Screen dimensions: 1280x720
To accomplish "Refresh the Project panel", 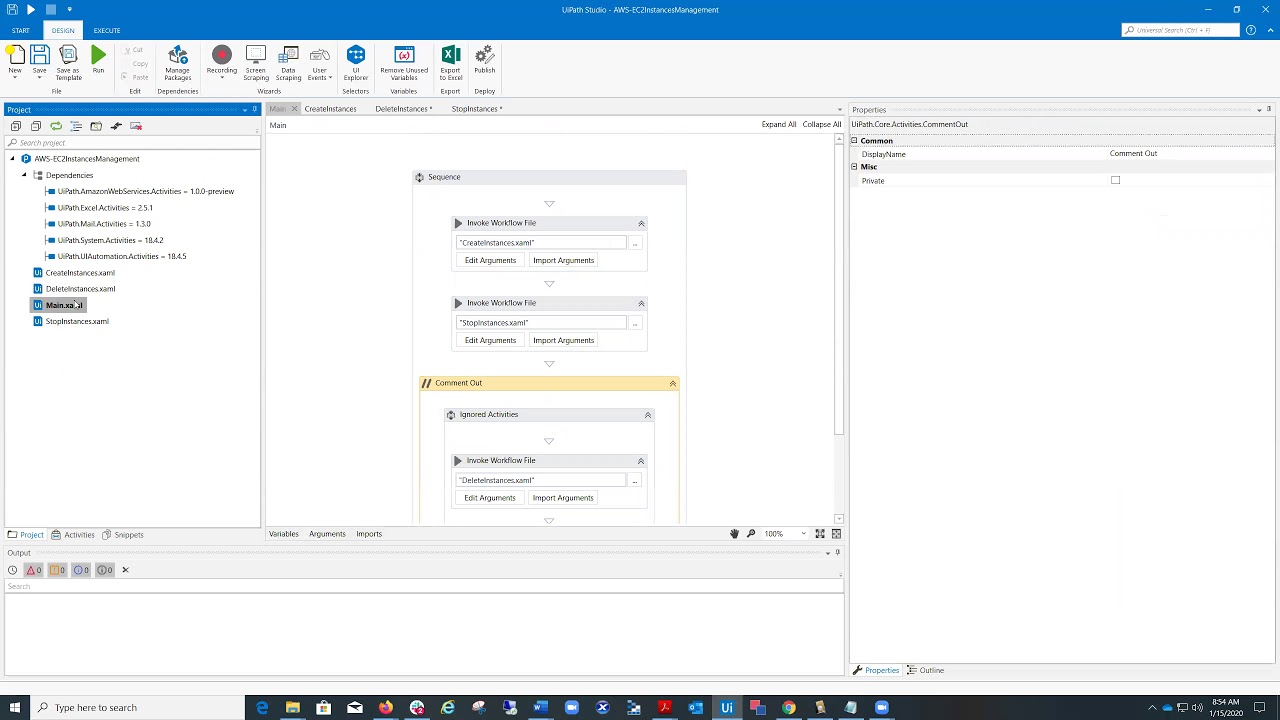I will [56, 126].
